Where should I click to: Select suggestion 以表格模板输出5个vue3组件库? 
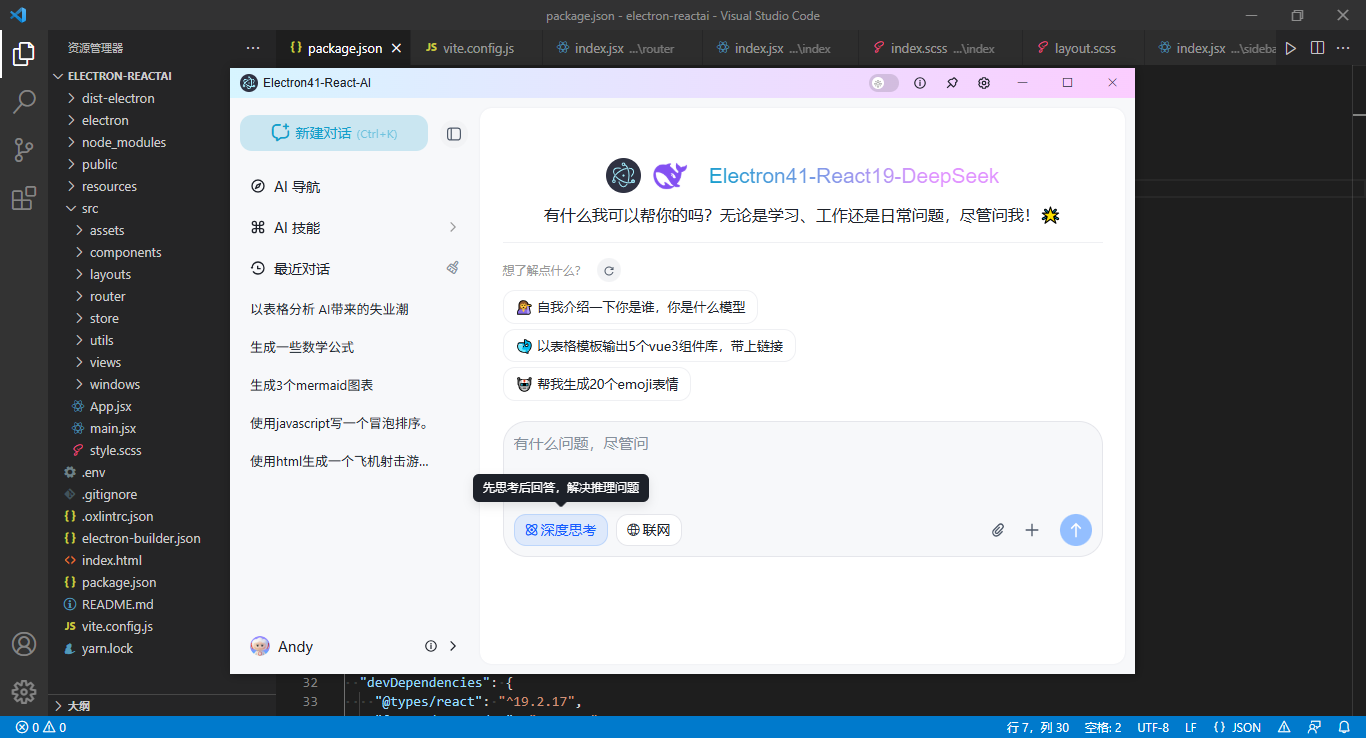click(650, 346)
